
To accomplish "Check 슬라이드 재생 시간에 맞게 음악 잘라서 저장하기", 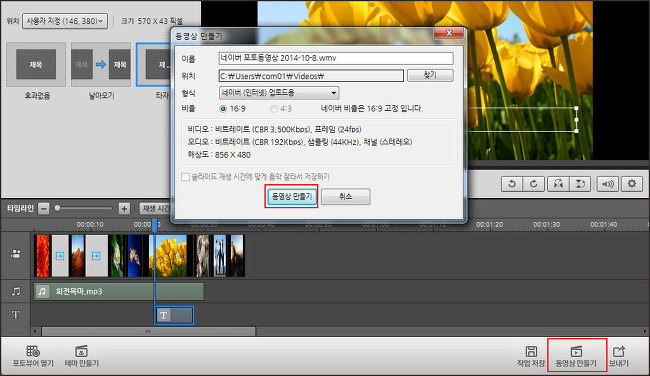I will 185,177.
